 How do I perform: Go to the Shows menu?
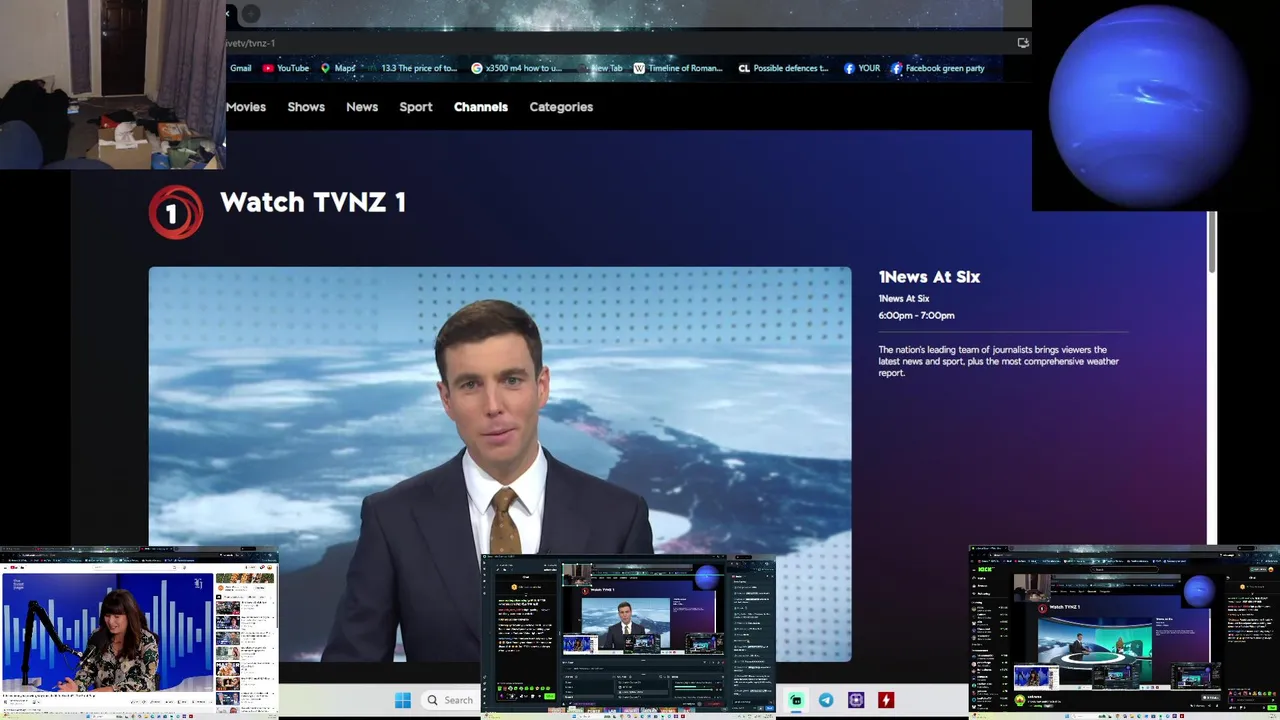click(306, 107)
